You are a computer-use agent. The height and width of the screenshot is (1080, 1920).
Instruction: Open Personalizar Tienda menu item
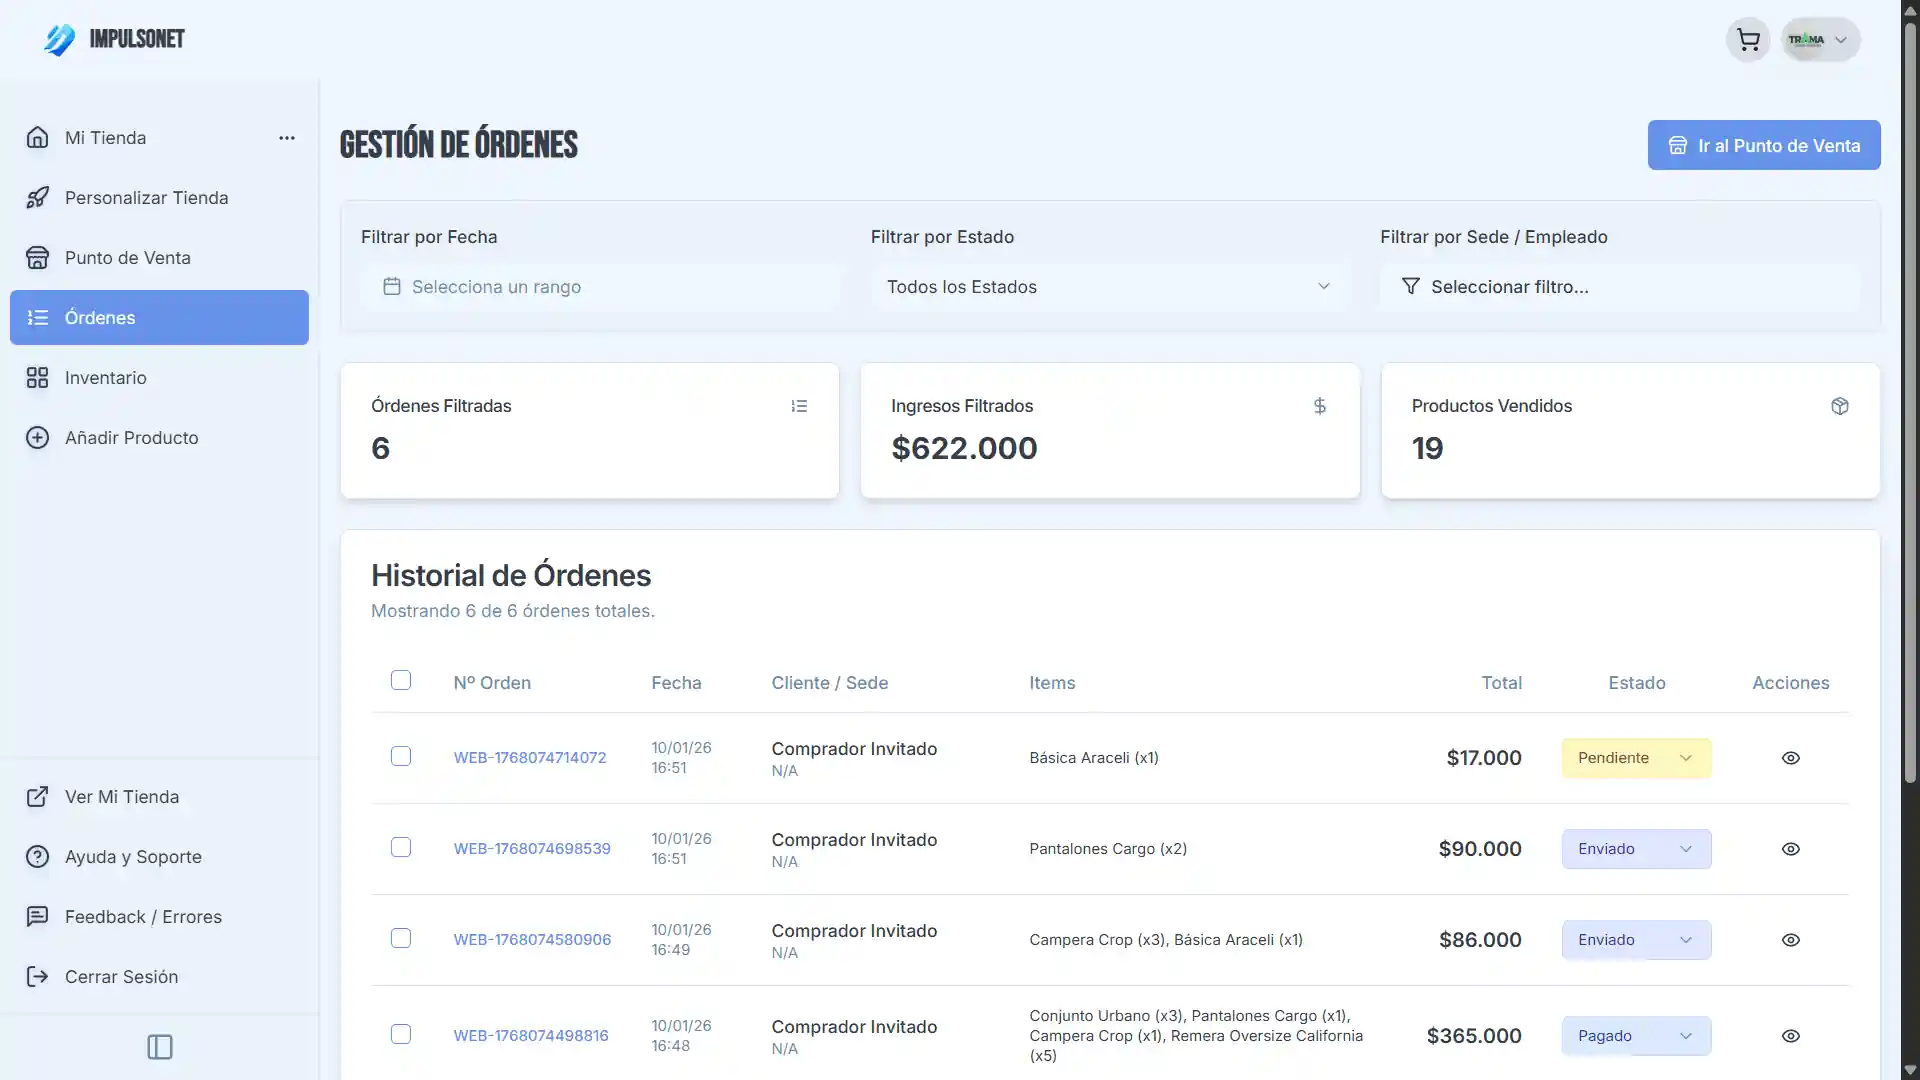(146, 198)
